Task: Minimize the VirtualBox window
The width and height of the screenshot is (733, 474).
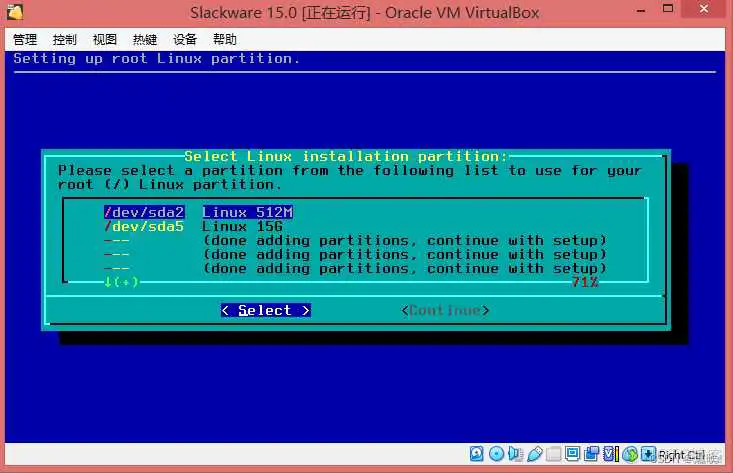Action: click(x=641, y=10)
